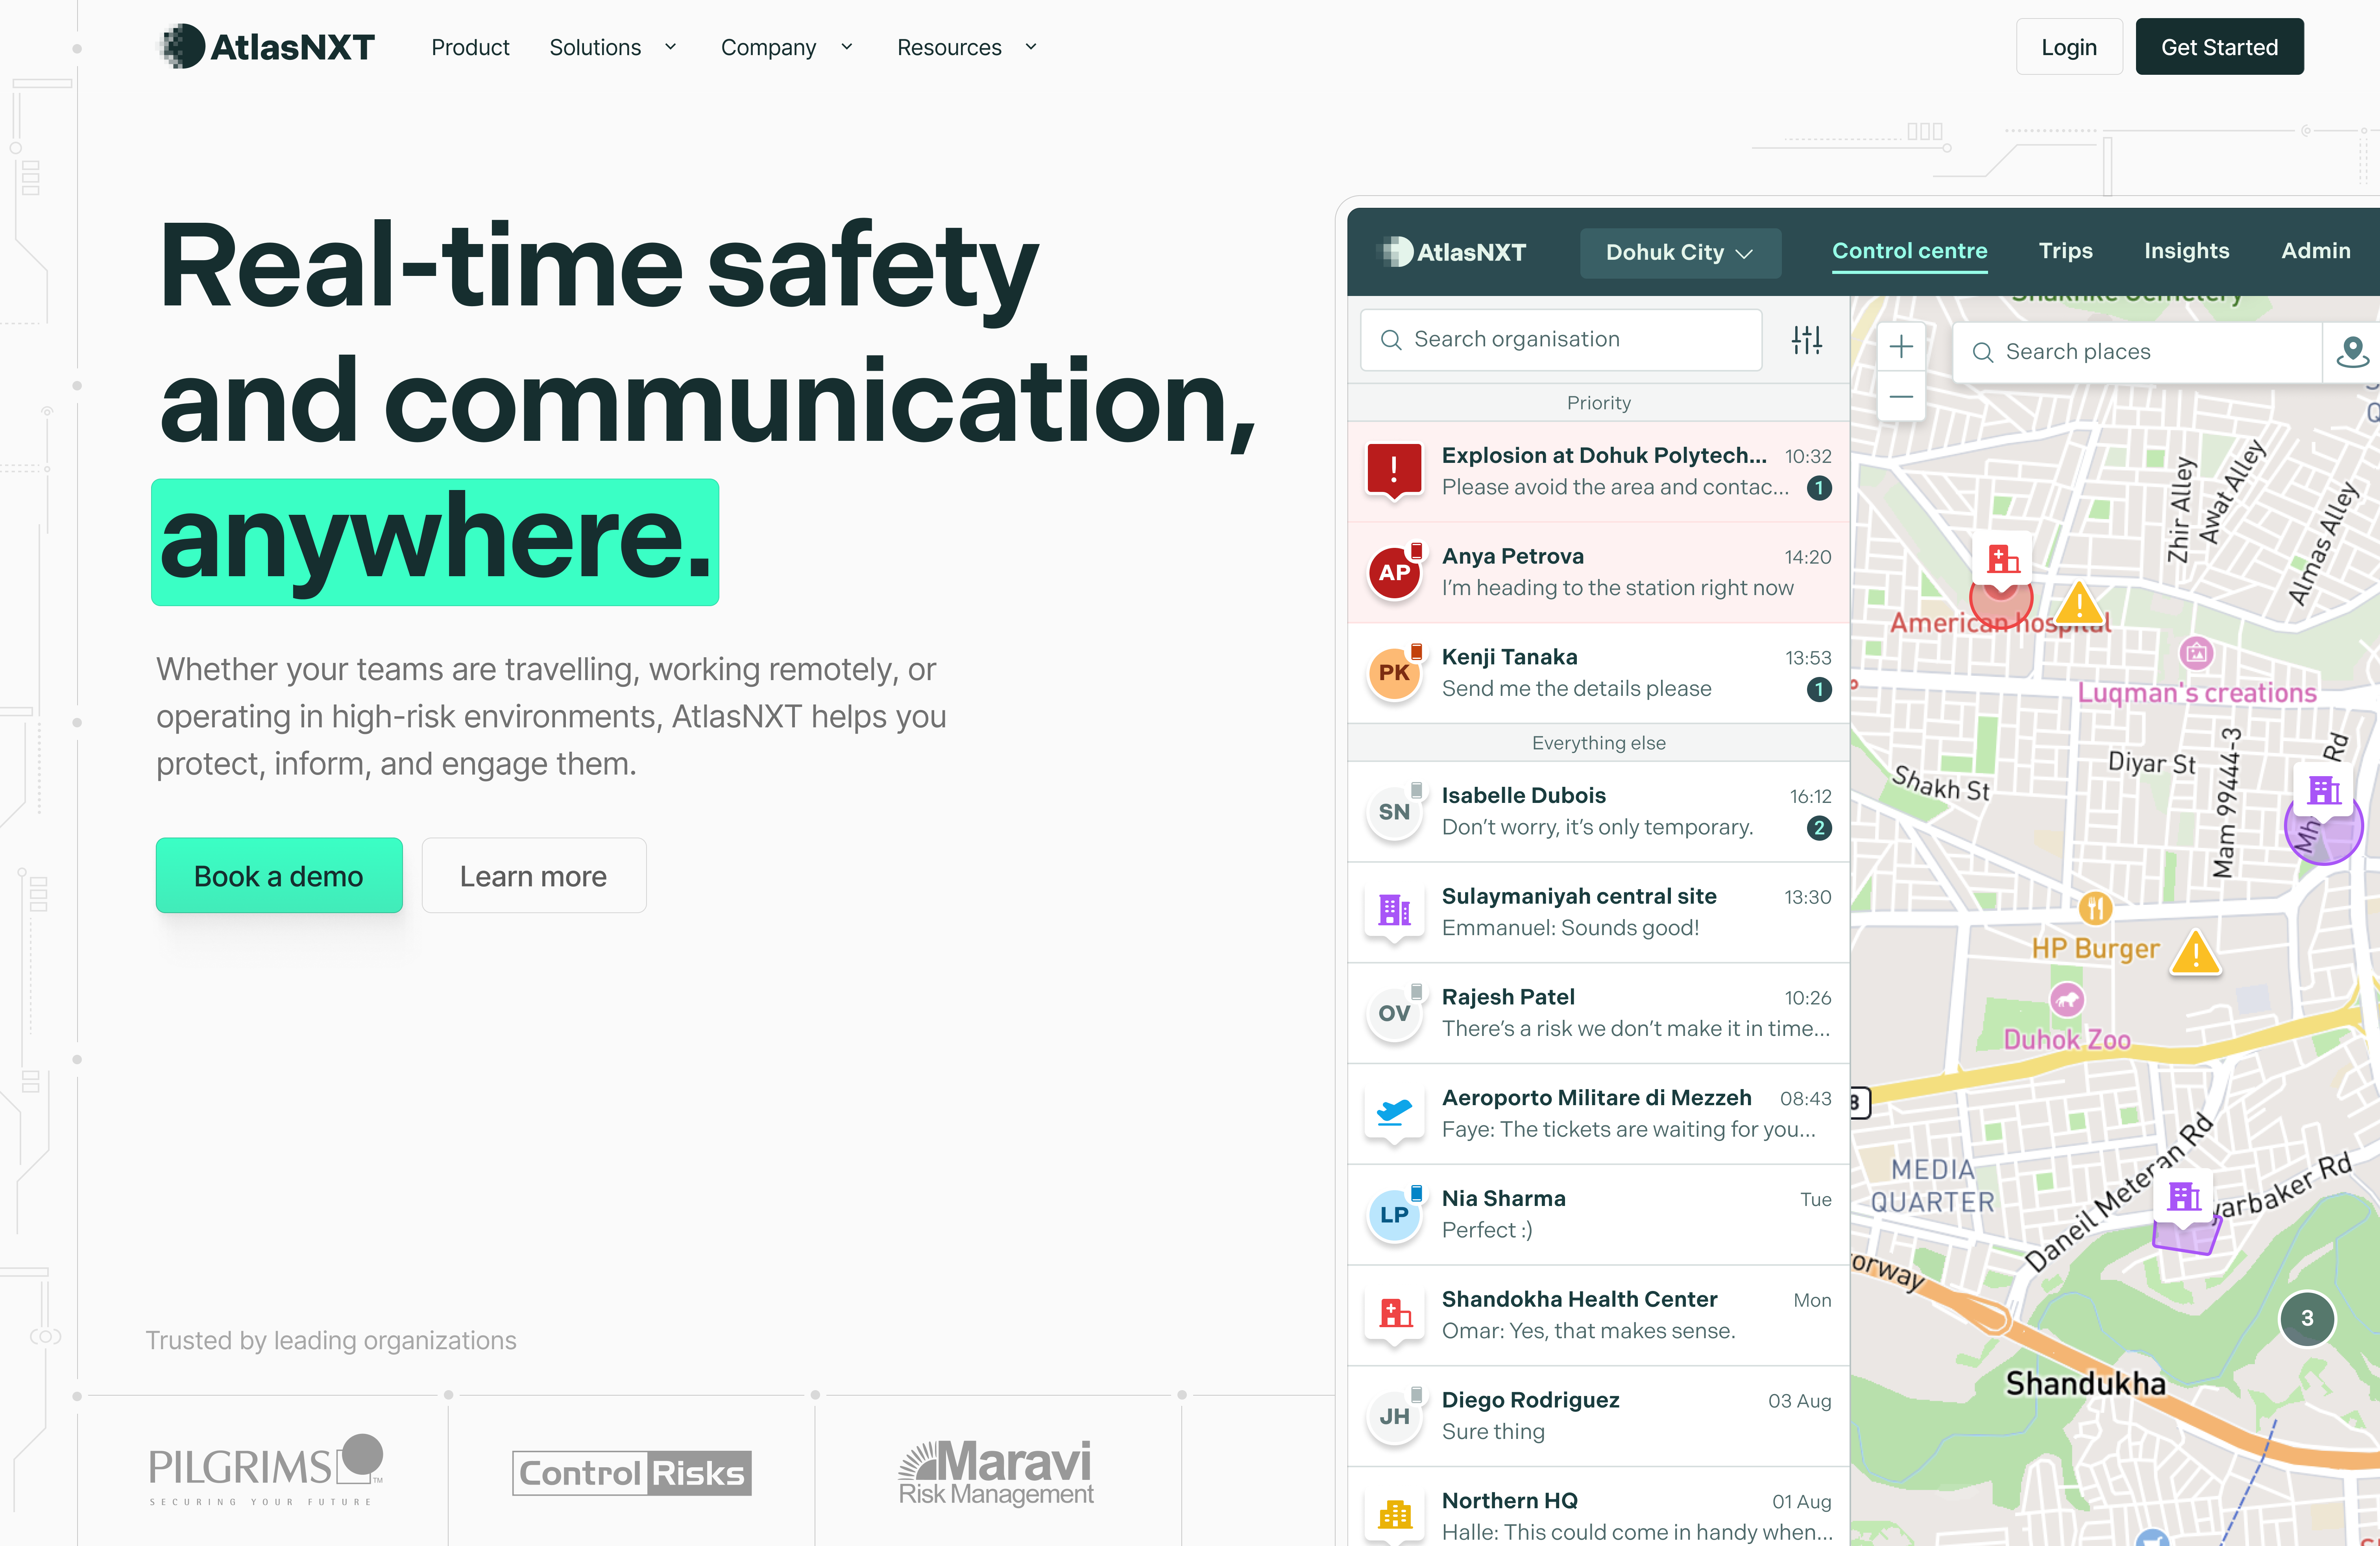Click the Book a demo button
This screenshot has width=2380, height=1546.
click(279, 876)
